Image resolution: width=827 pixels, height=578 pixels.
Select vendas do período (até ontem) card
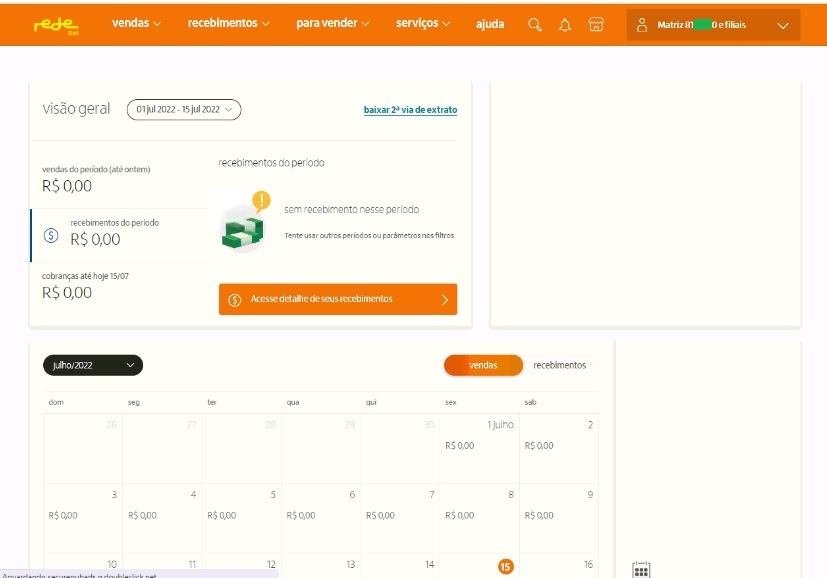(x=120, y=179)
